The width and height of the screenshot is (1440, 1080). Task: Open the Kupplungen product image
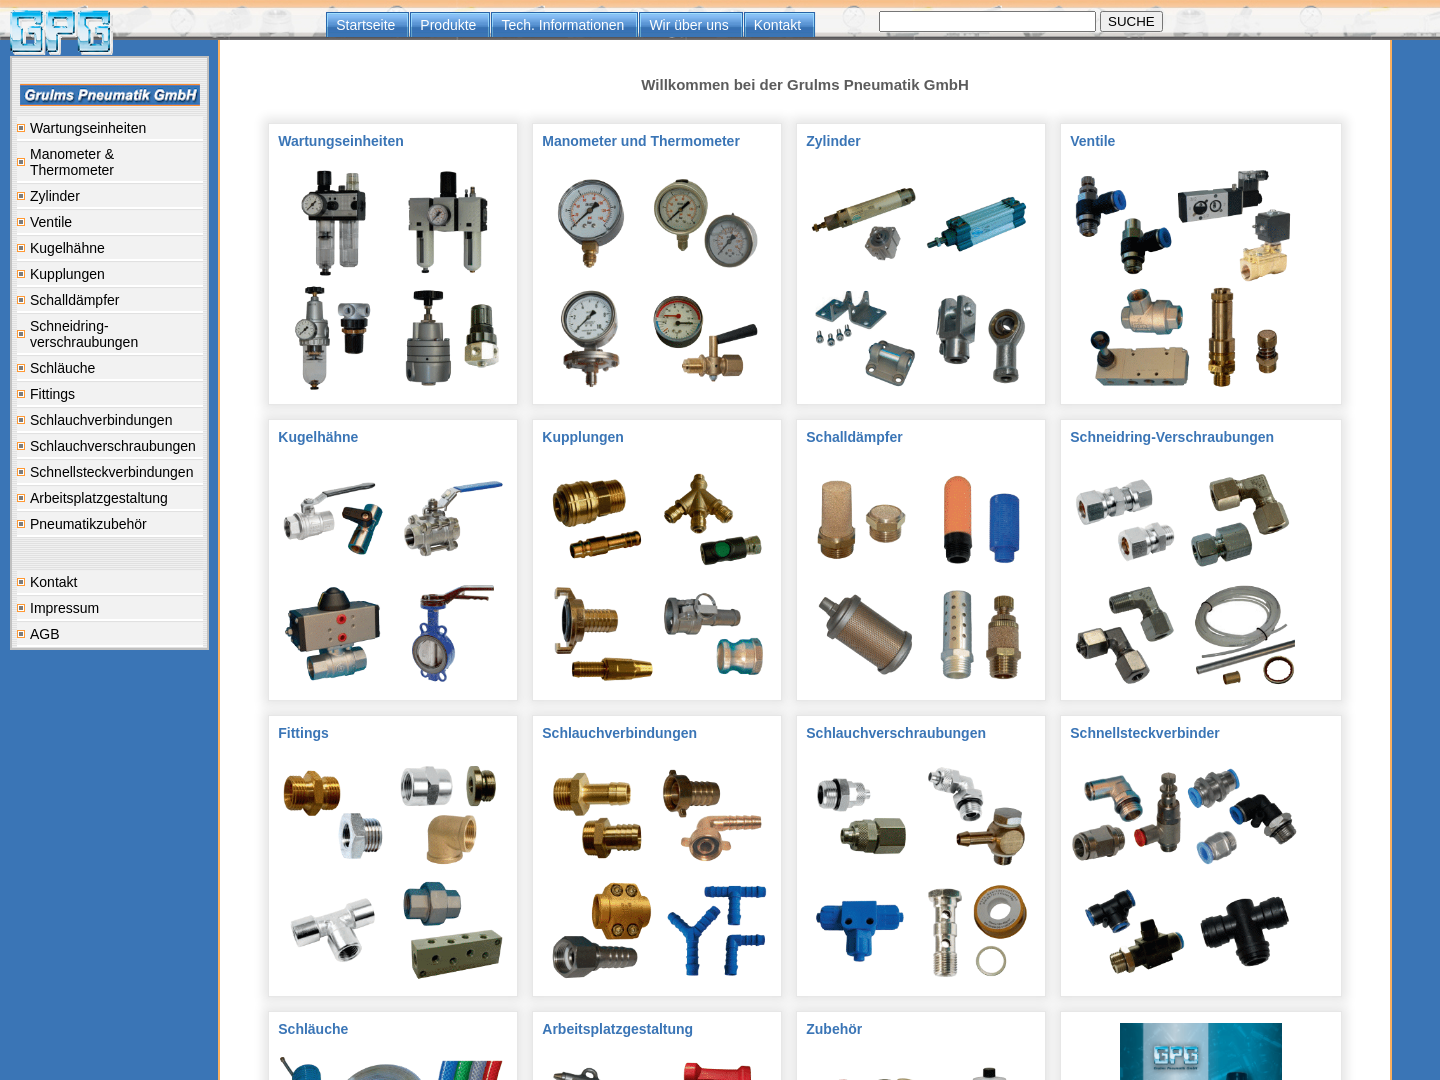click(656, 575)
